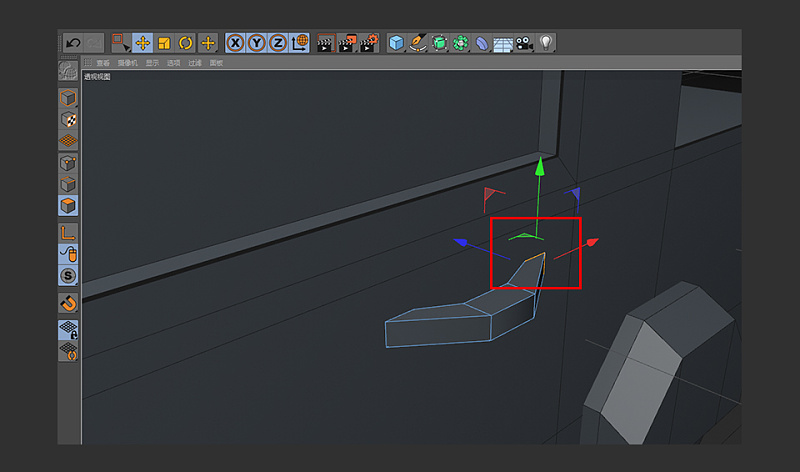Image resolution: width=800 pixels, height=472 pixels.
Task: Open the 选项 viewport menu
Action: [x=173, y=63]
